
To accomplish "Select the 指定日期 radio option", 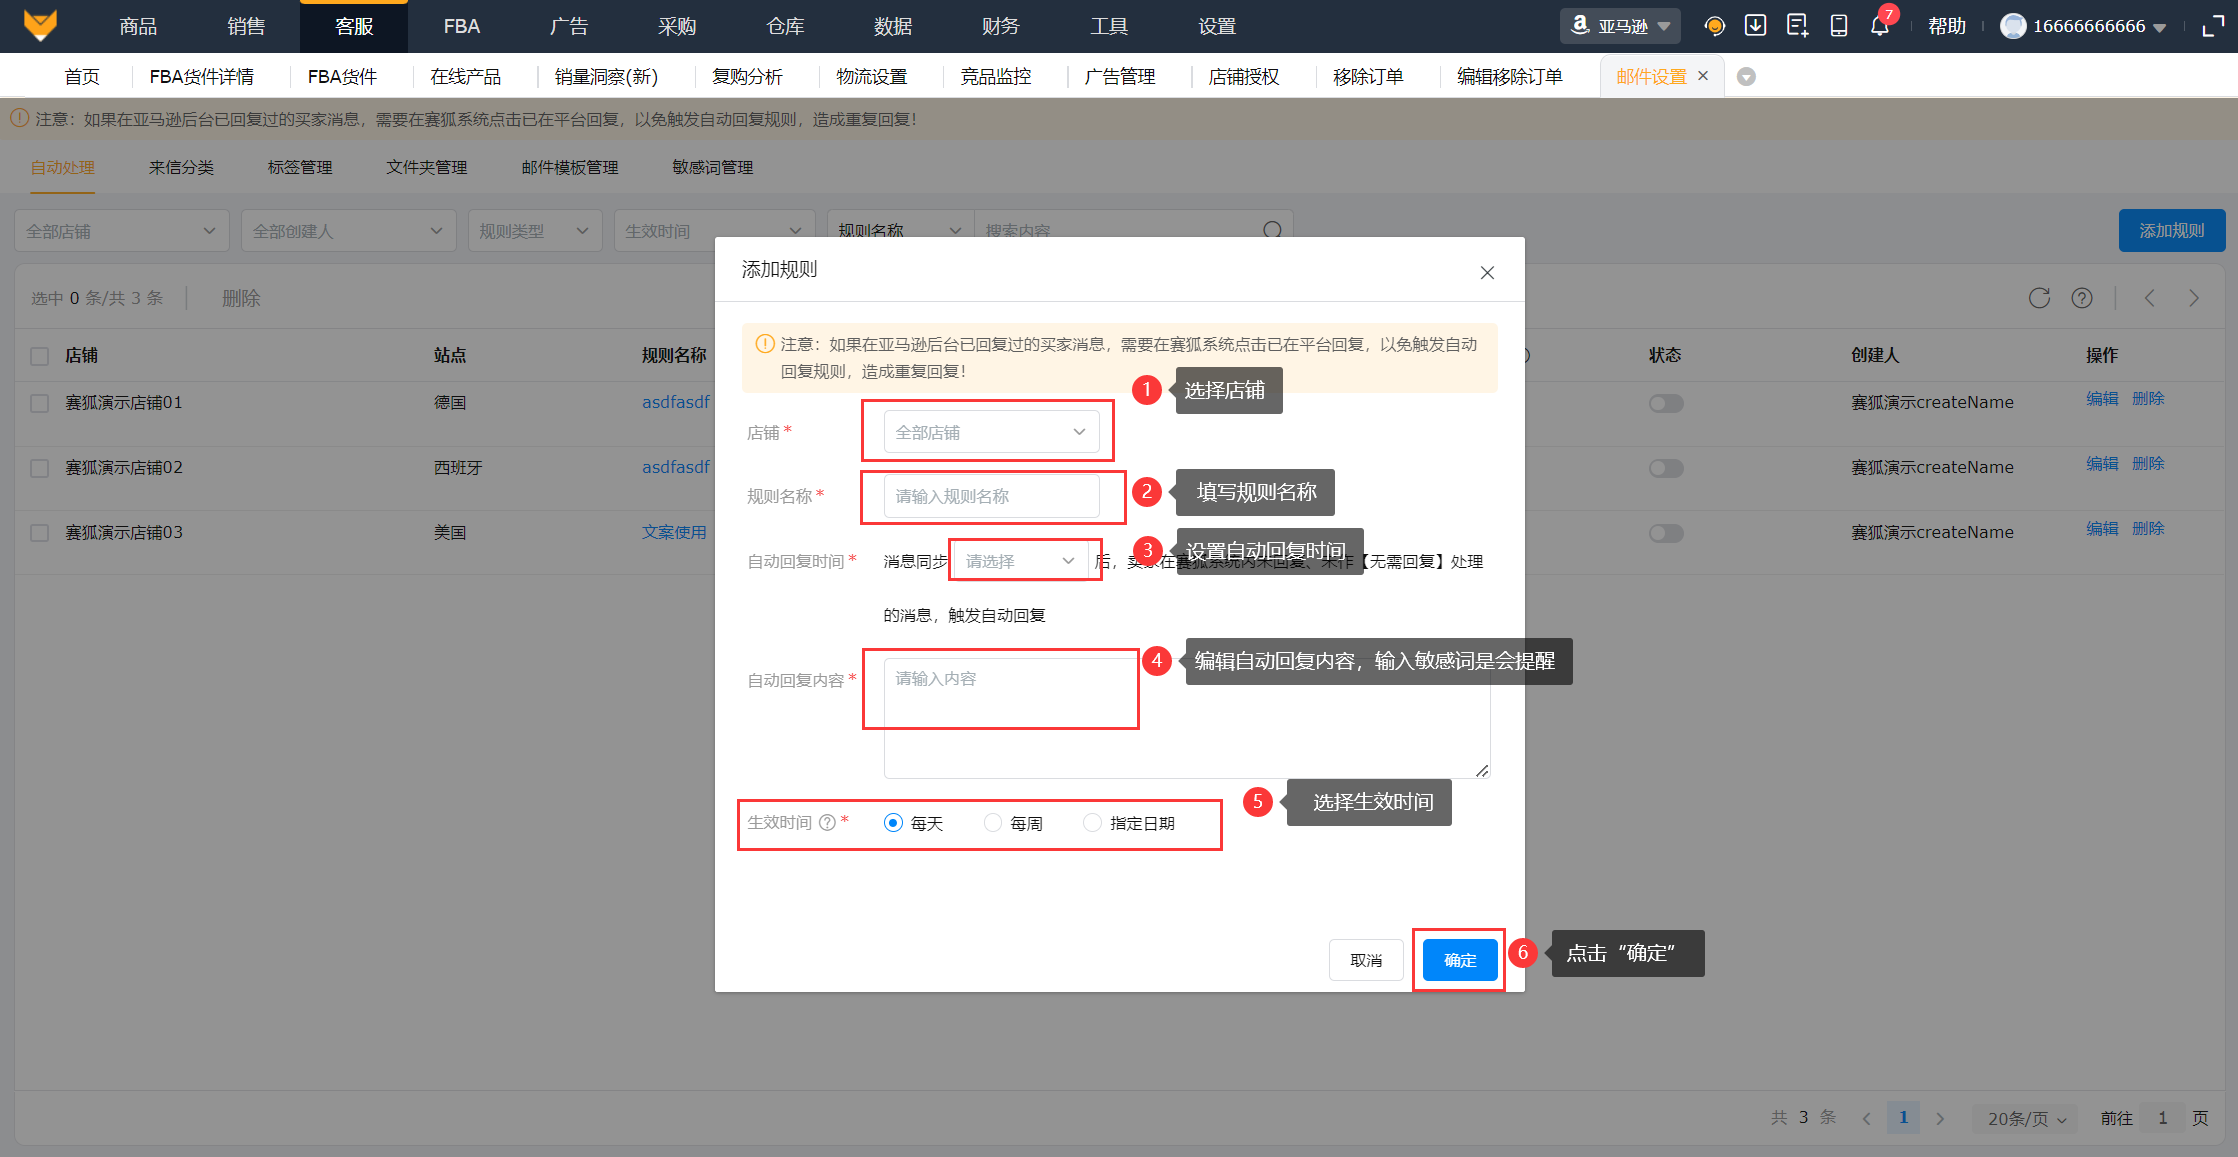I will click(1093, 822).
